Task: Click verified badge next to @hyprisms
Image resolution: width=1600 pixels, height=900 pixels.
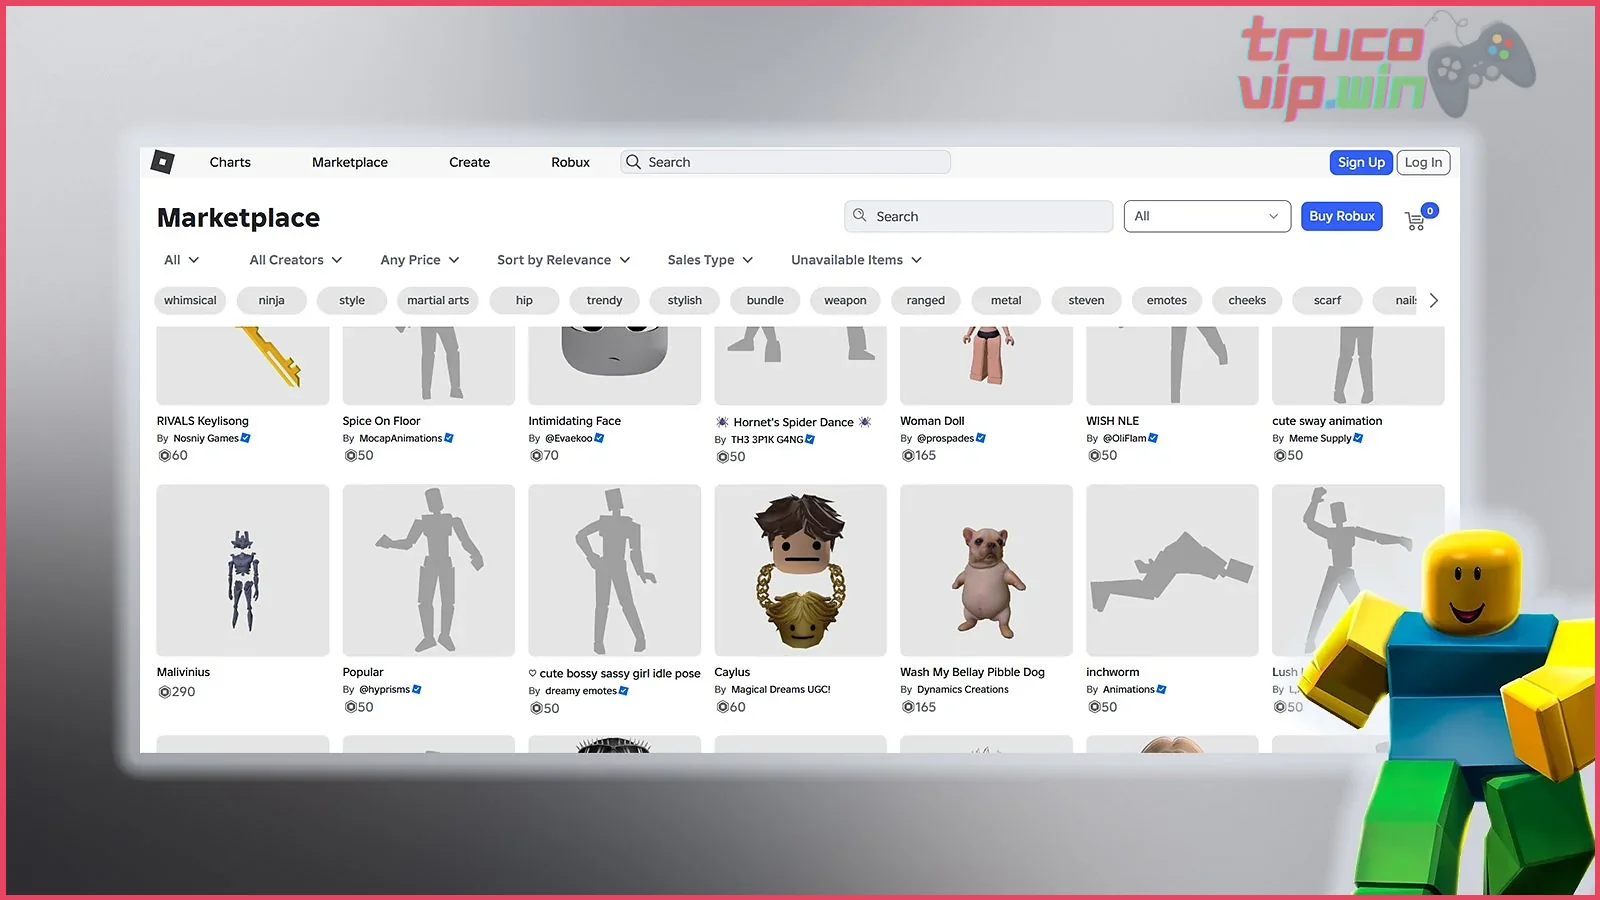Action: [x=417, y=689]
